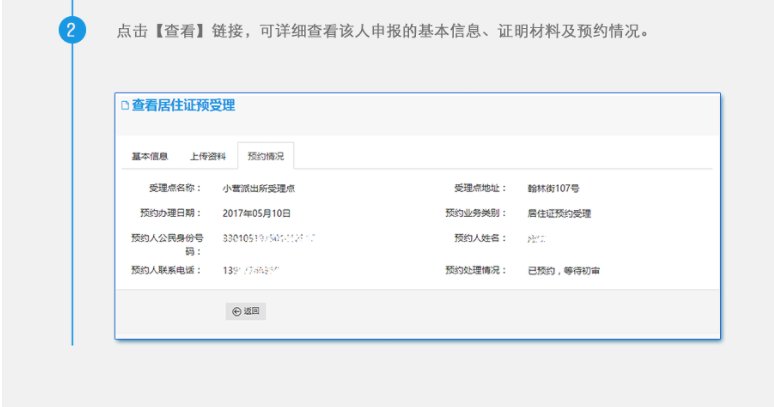Click the 返回 button

pyautogui.click(x=246, y=311)
